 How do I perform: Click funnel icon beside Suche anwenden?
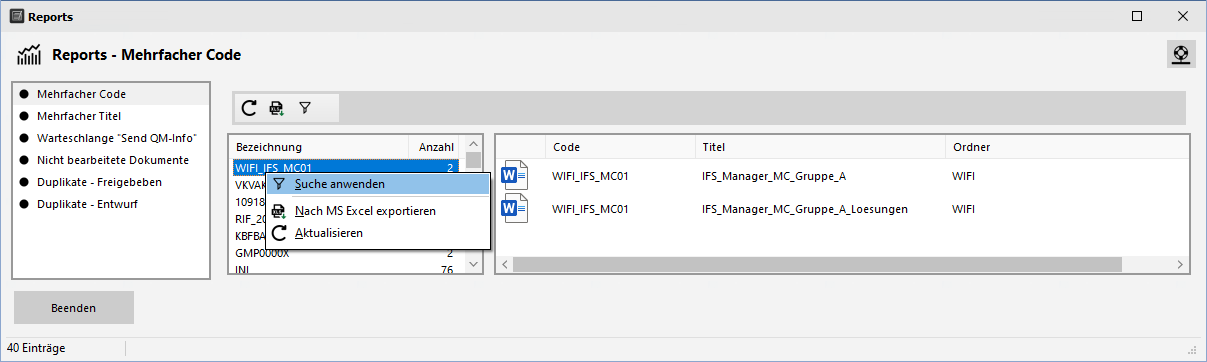279,184
